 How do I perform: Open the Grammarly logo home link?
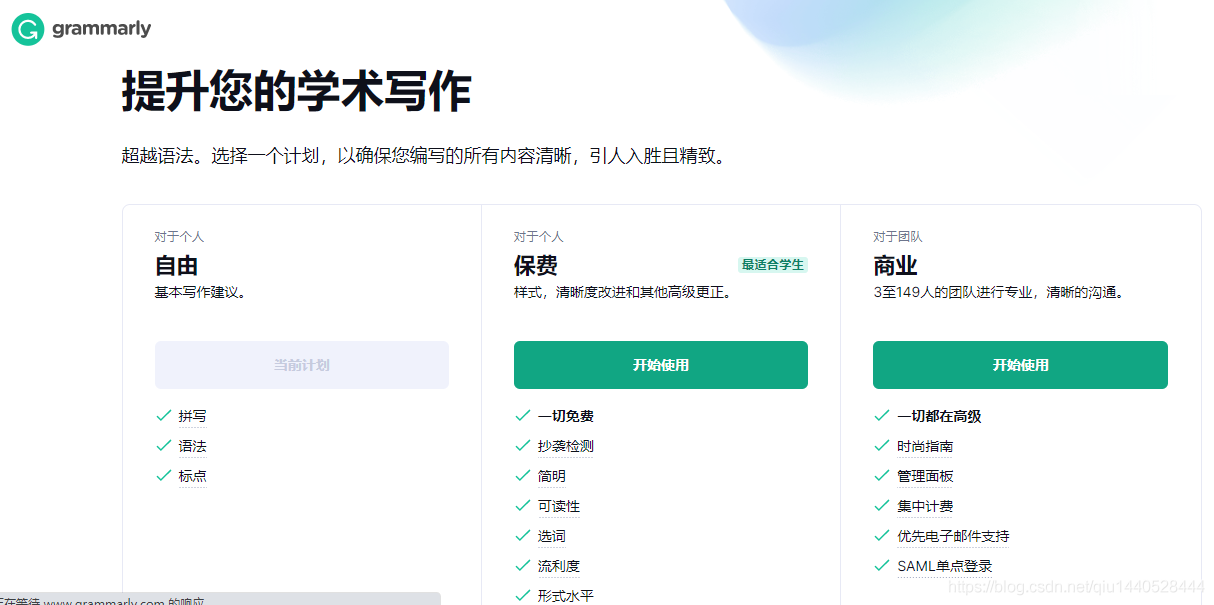pyautogui.click(x=81, y=29)
